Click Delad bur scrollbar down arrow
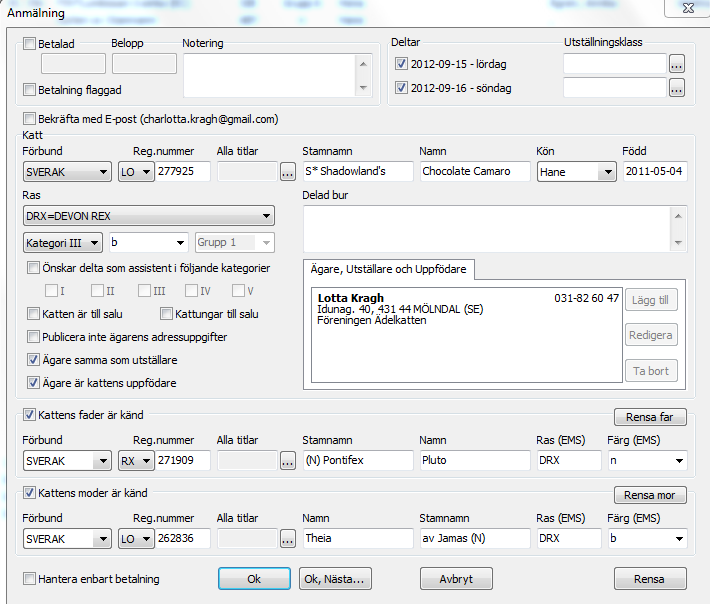 [x=678, y=243]
